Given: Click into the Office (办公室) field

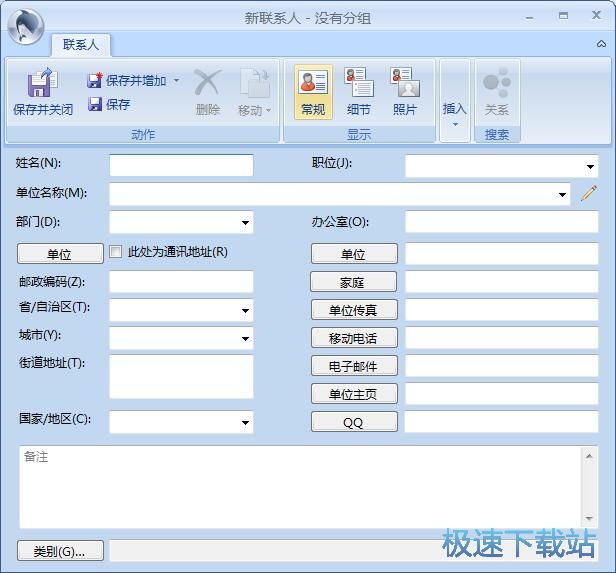Looking at the screenshot, I should pyautogui.click(x=502, y=222).
